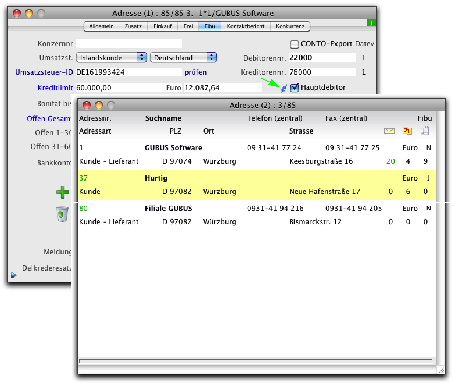
Task: Click the Adressnr. column header
Action: [95, 118]
